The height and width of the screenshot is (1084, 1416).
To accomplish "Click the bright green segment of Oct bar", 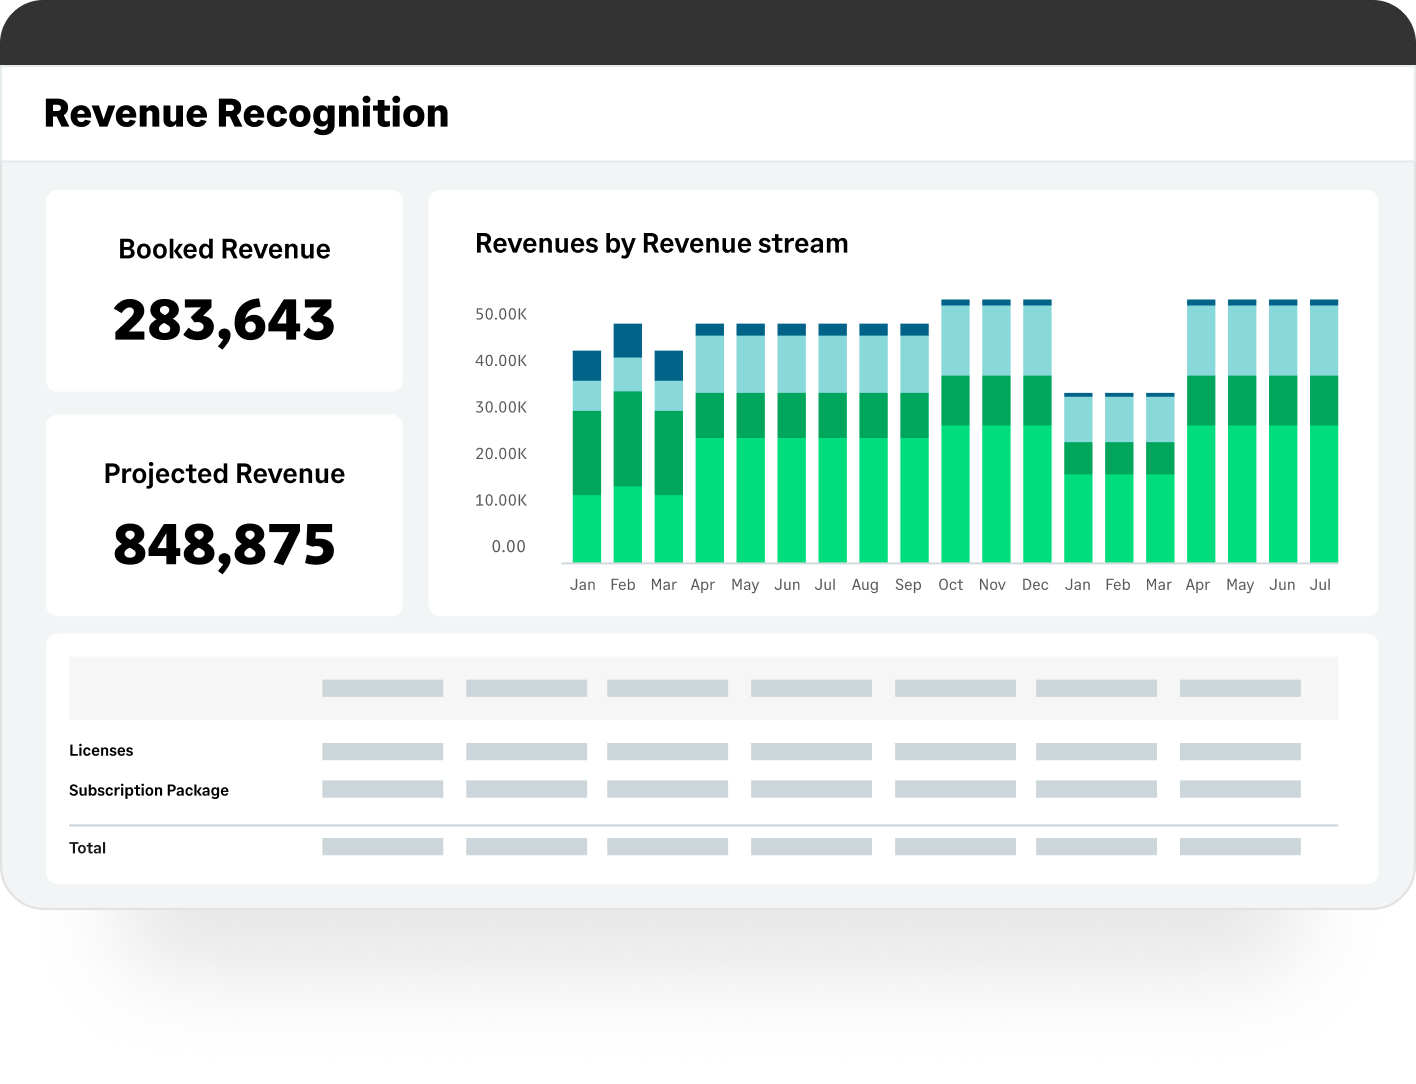I will point(955,493).
